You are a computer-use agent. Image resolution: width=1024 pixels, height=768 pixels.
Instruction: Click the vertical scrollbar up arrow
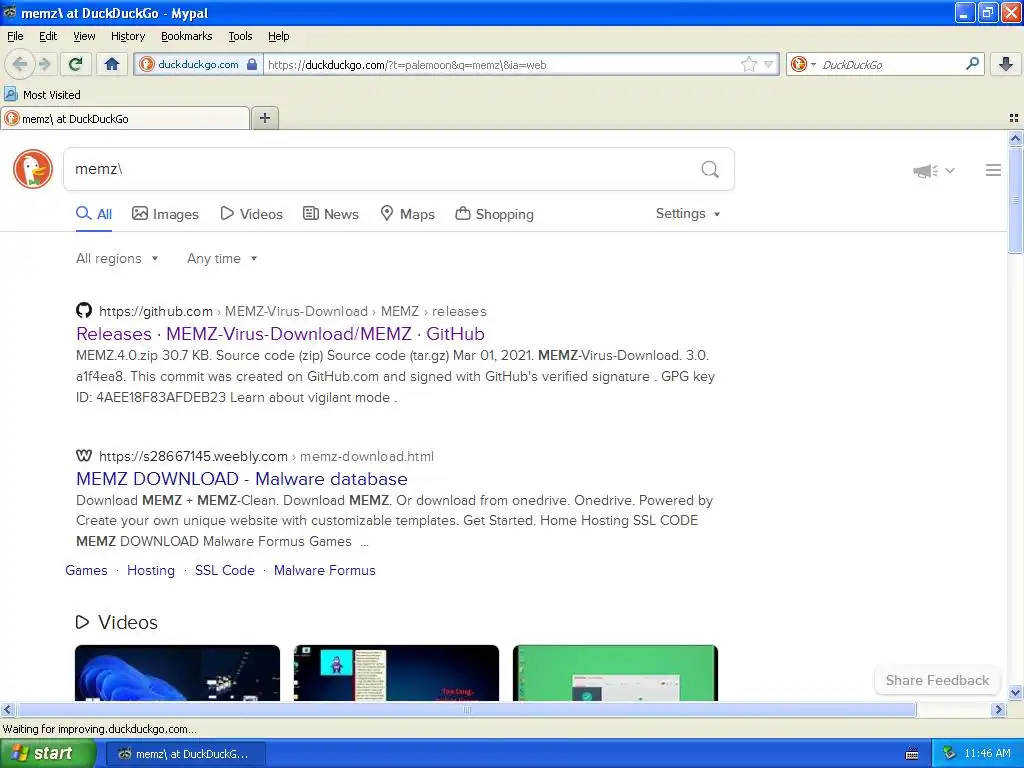tap(1016, 138)
